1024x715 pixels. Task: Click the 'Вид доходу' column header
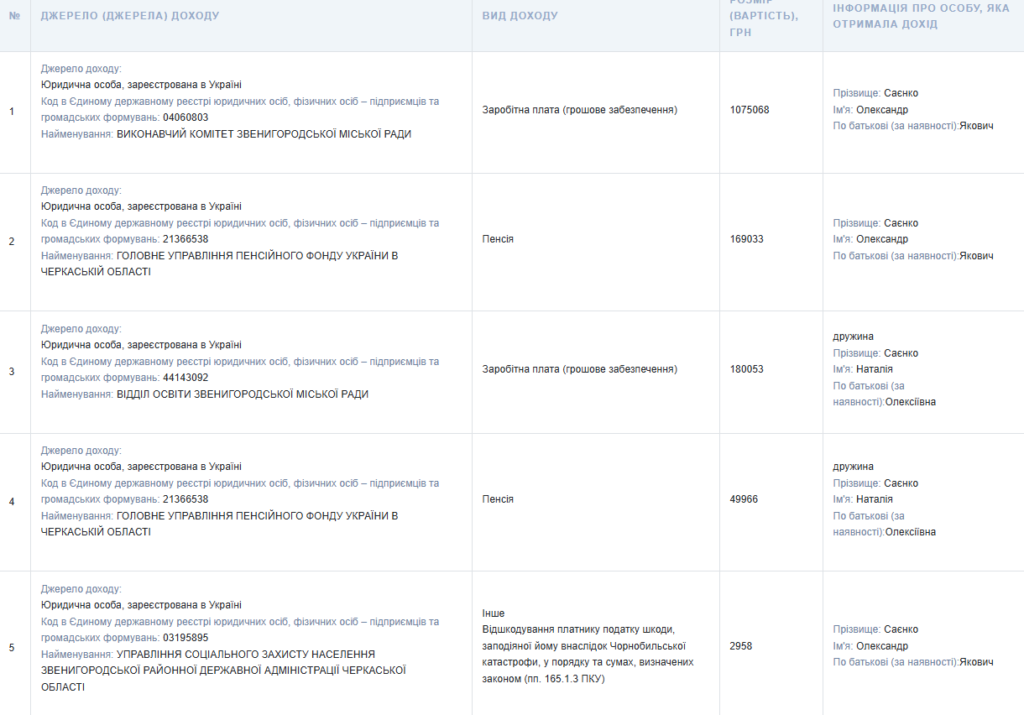pyautogui.click(x=520, y=17)
